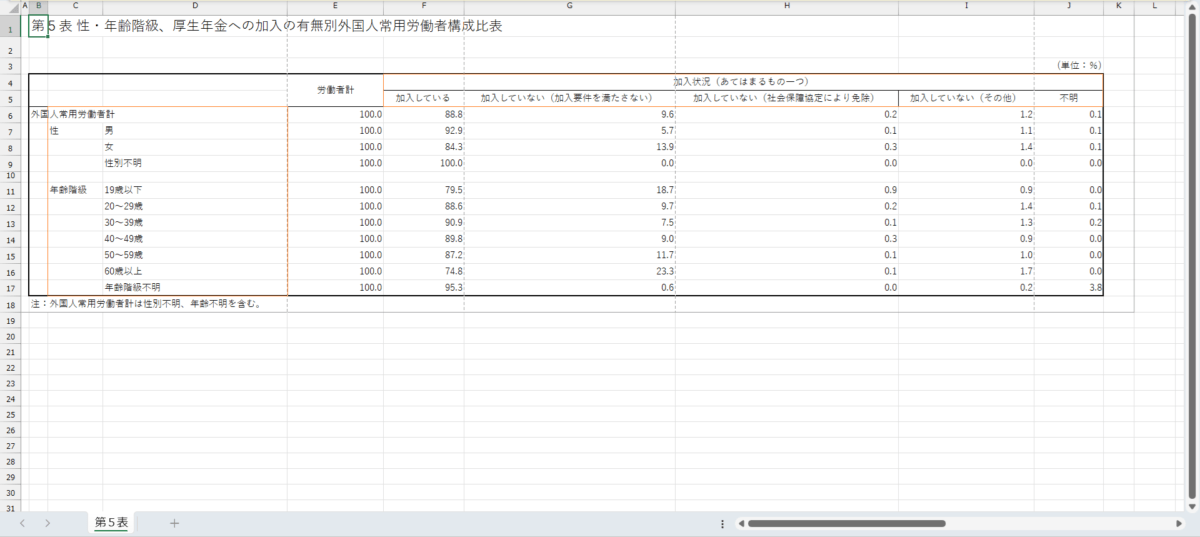Click the footnote cell starting with 注
This screenshot has width=1200, height=537.
146,303
